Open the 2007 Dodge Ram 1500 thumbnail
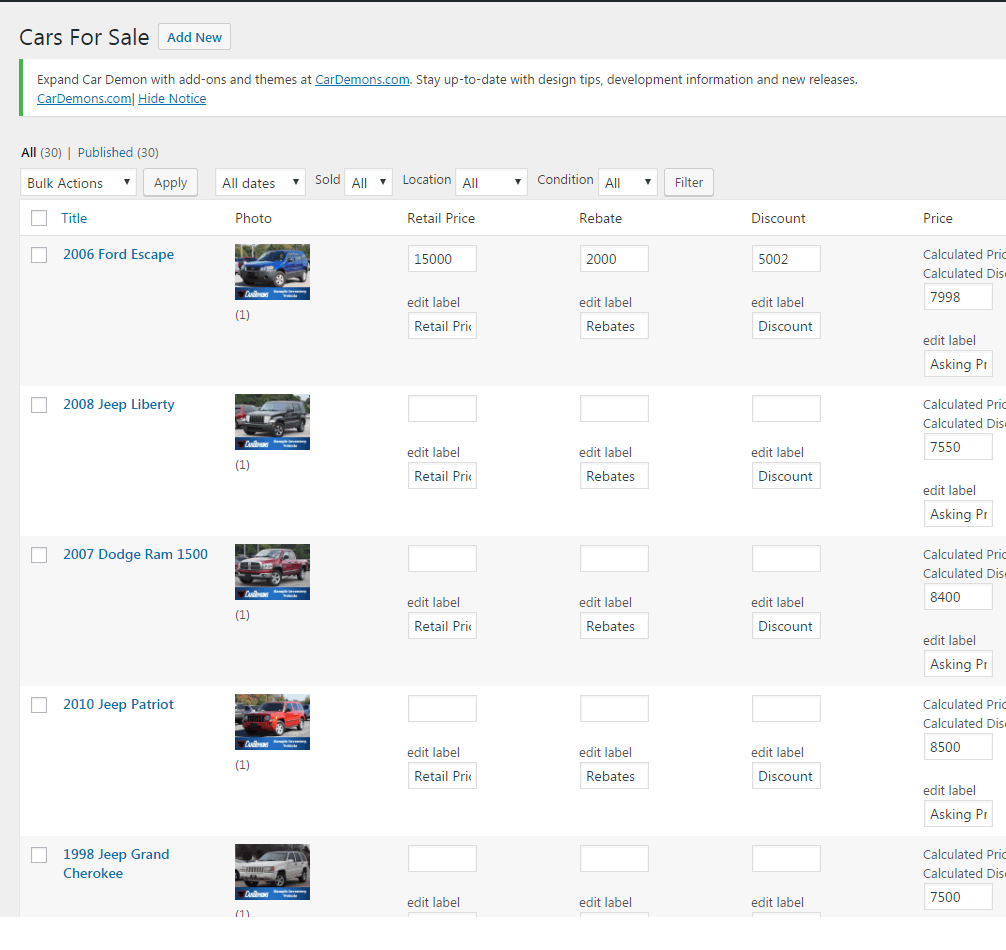This screenshot has width=1006, height=950. (x=272, y=572)
